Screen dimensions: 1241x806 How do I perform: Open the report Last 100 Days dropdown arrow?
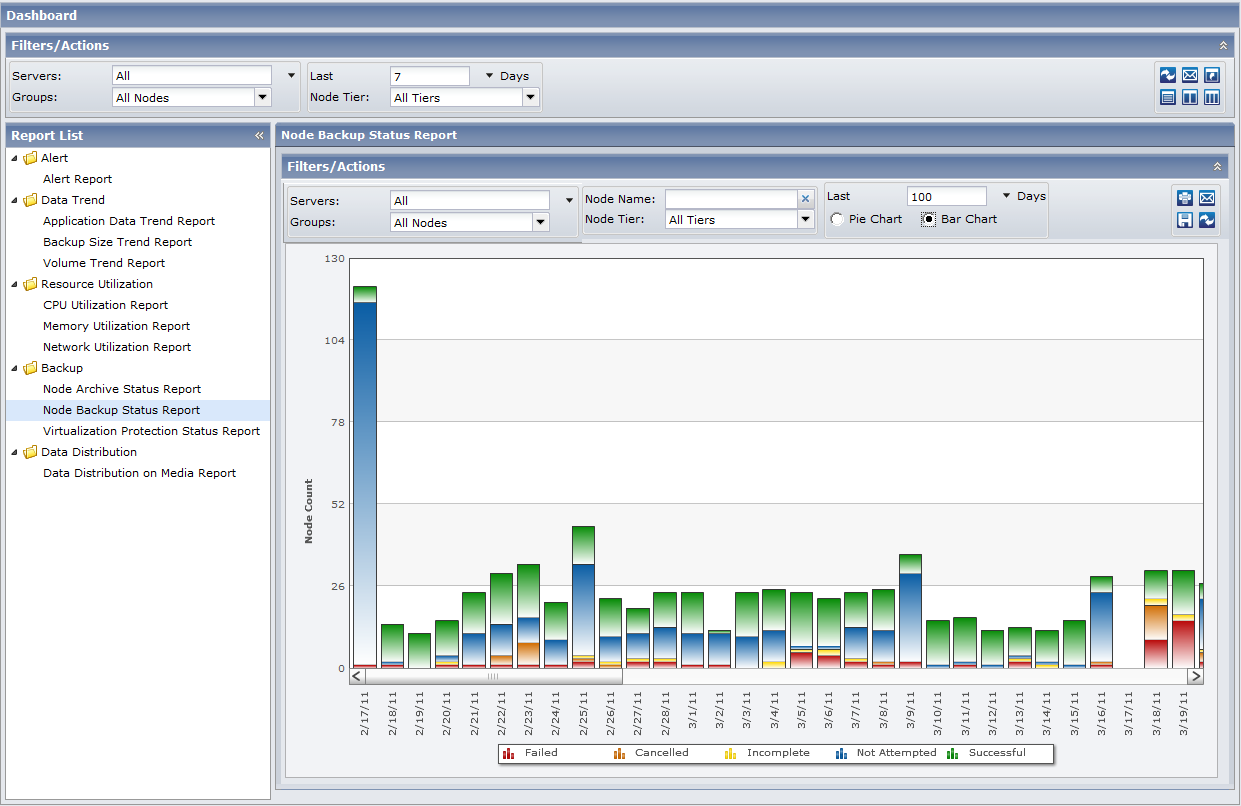1007,196
